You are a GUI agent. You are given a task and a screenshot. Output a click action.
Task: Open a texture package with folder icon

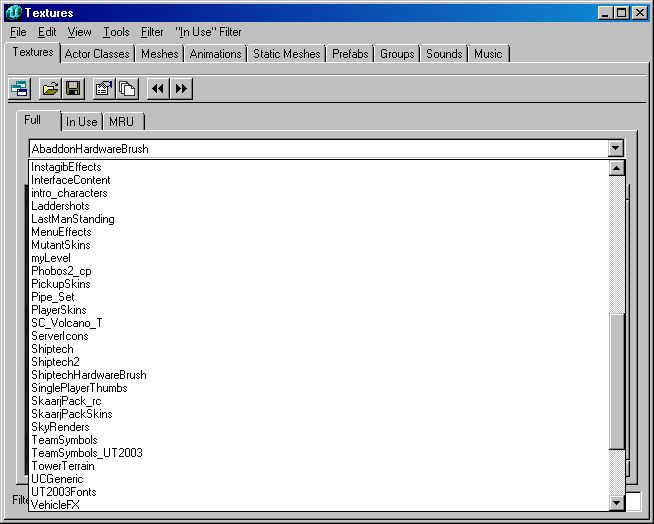pyautogui.click(x=50, y=88)
